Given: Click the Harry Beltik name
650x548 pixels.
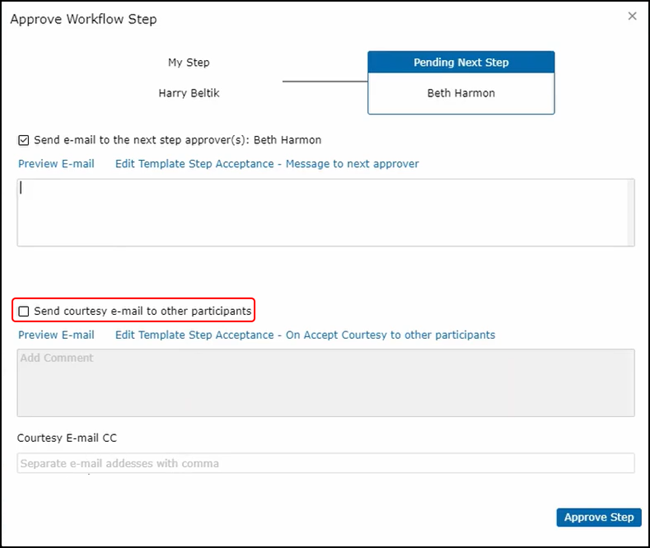Looking at the screenshot, I should coord(188,94).
